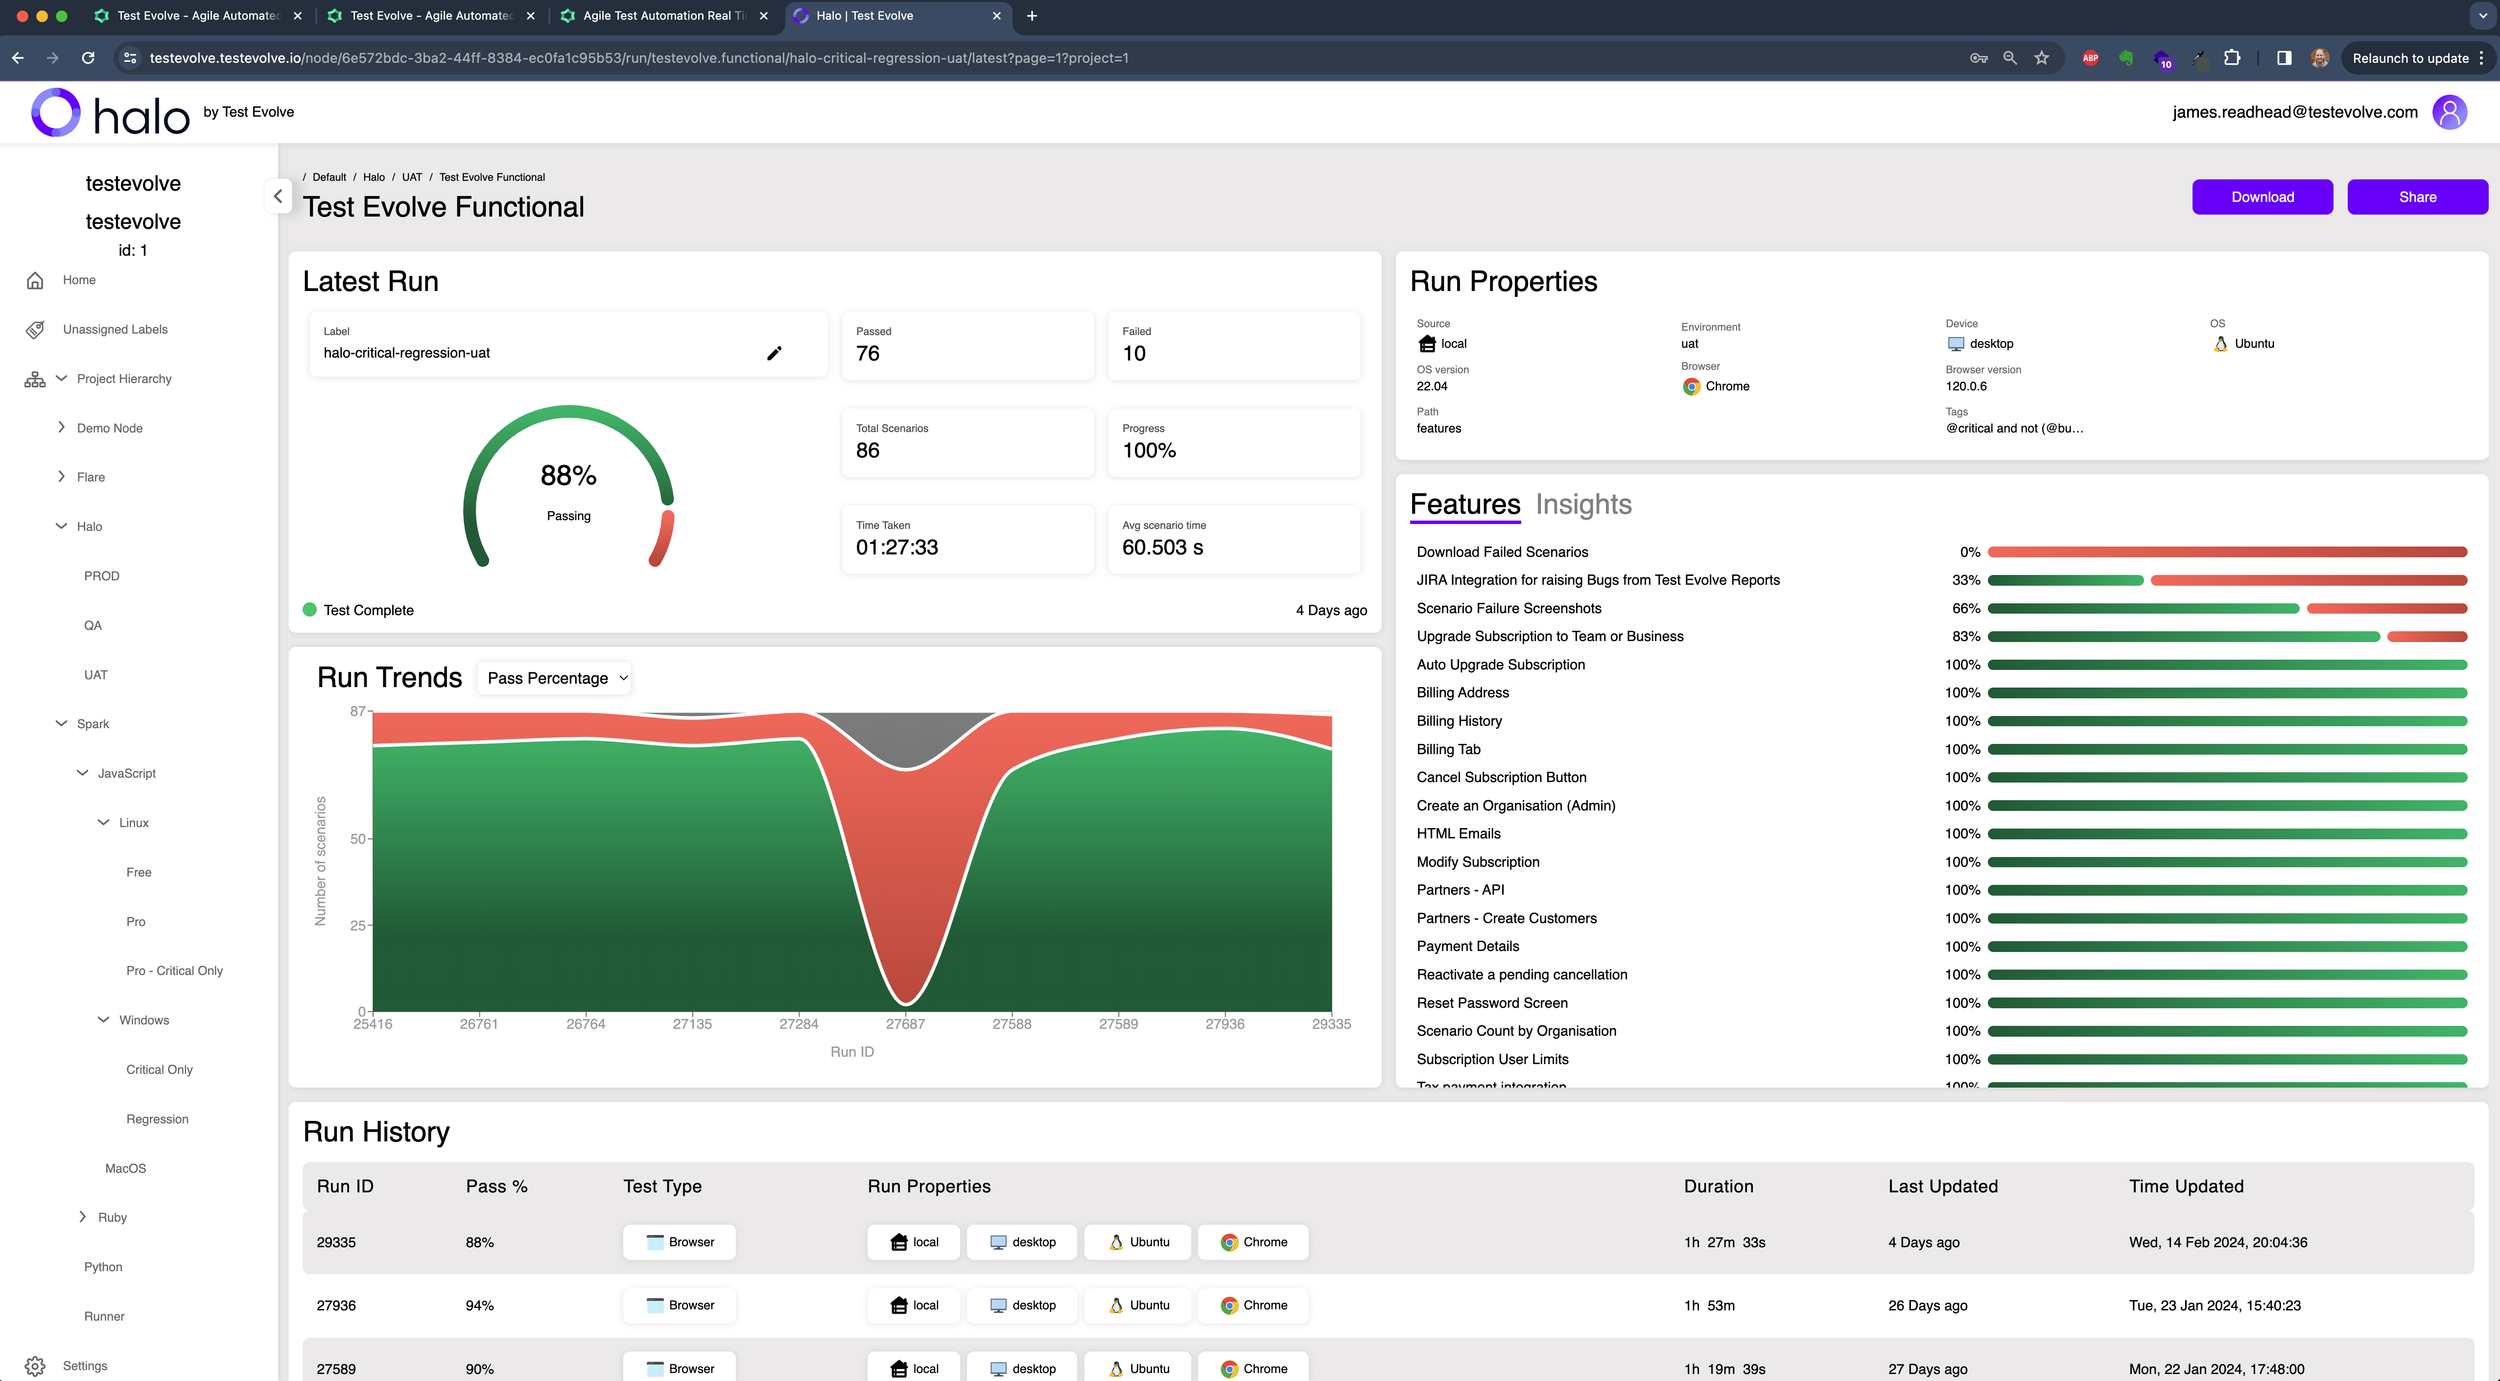
Task: Click the pencil icon to edit the run label
Action: click(x=774, y=353)
